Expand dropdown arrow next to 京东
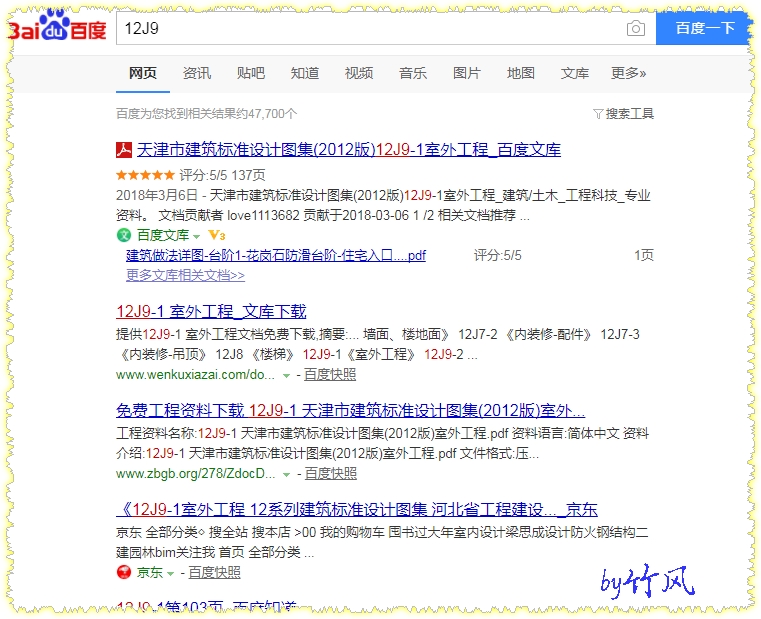761x619 pixels. (x=170, y=574)
